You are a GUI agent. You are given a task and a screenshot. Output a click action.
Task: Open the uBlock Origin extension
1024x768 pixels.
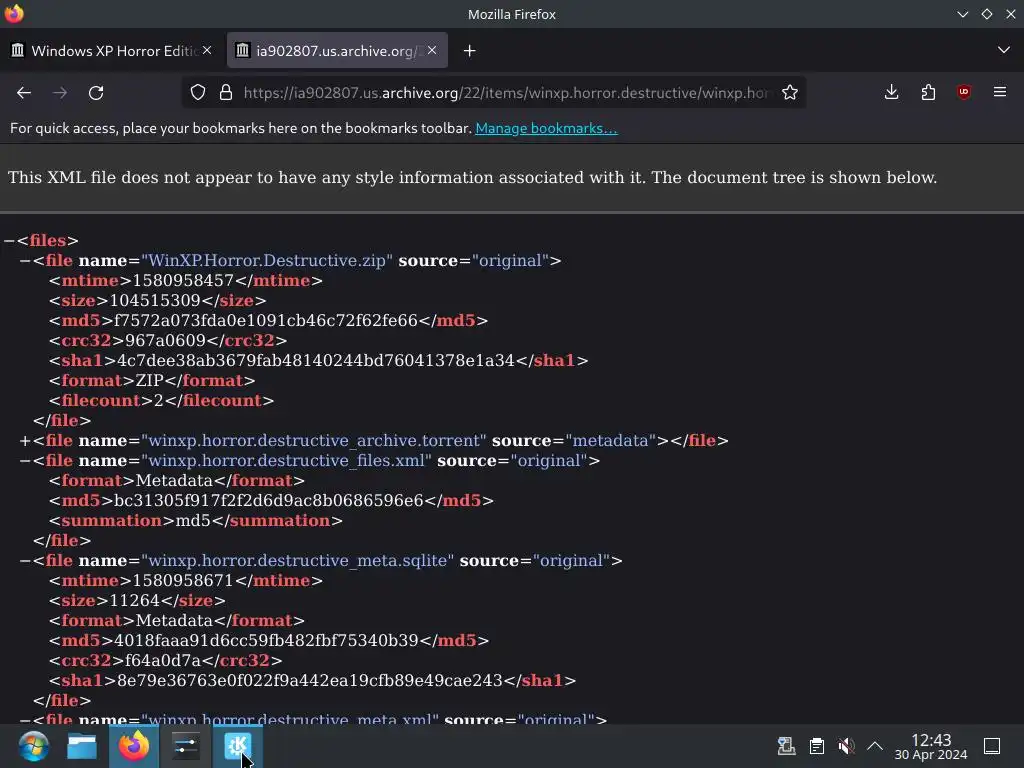tap(964, 93)
